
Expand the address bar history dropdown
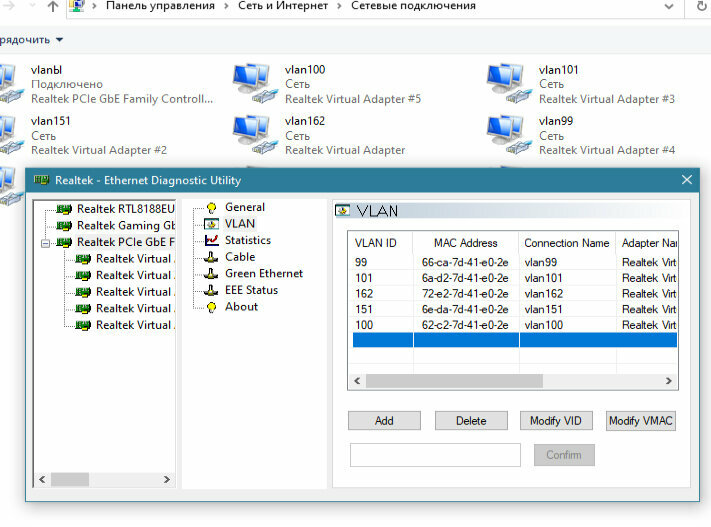tap(669, 6)
